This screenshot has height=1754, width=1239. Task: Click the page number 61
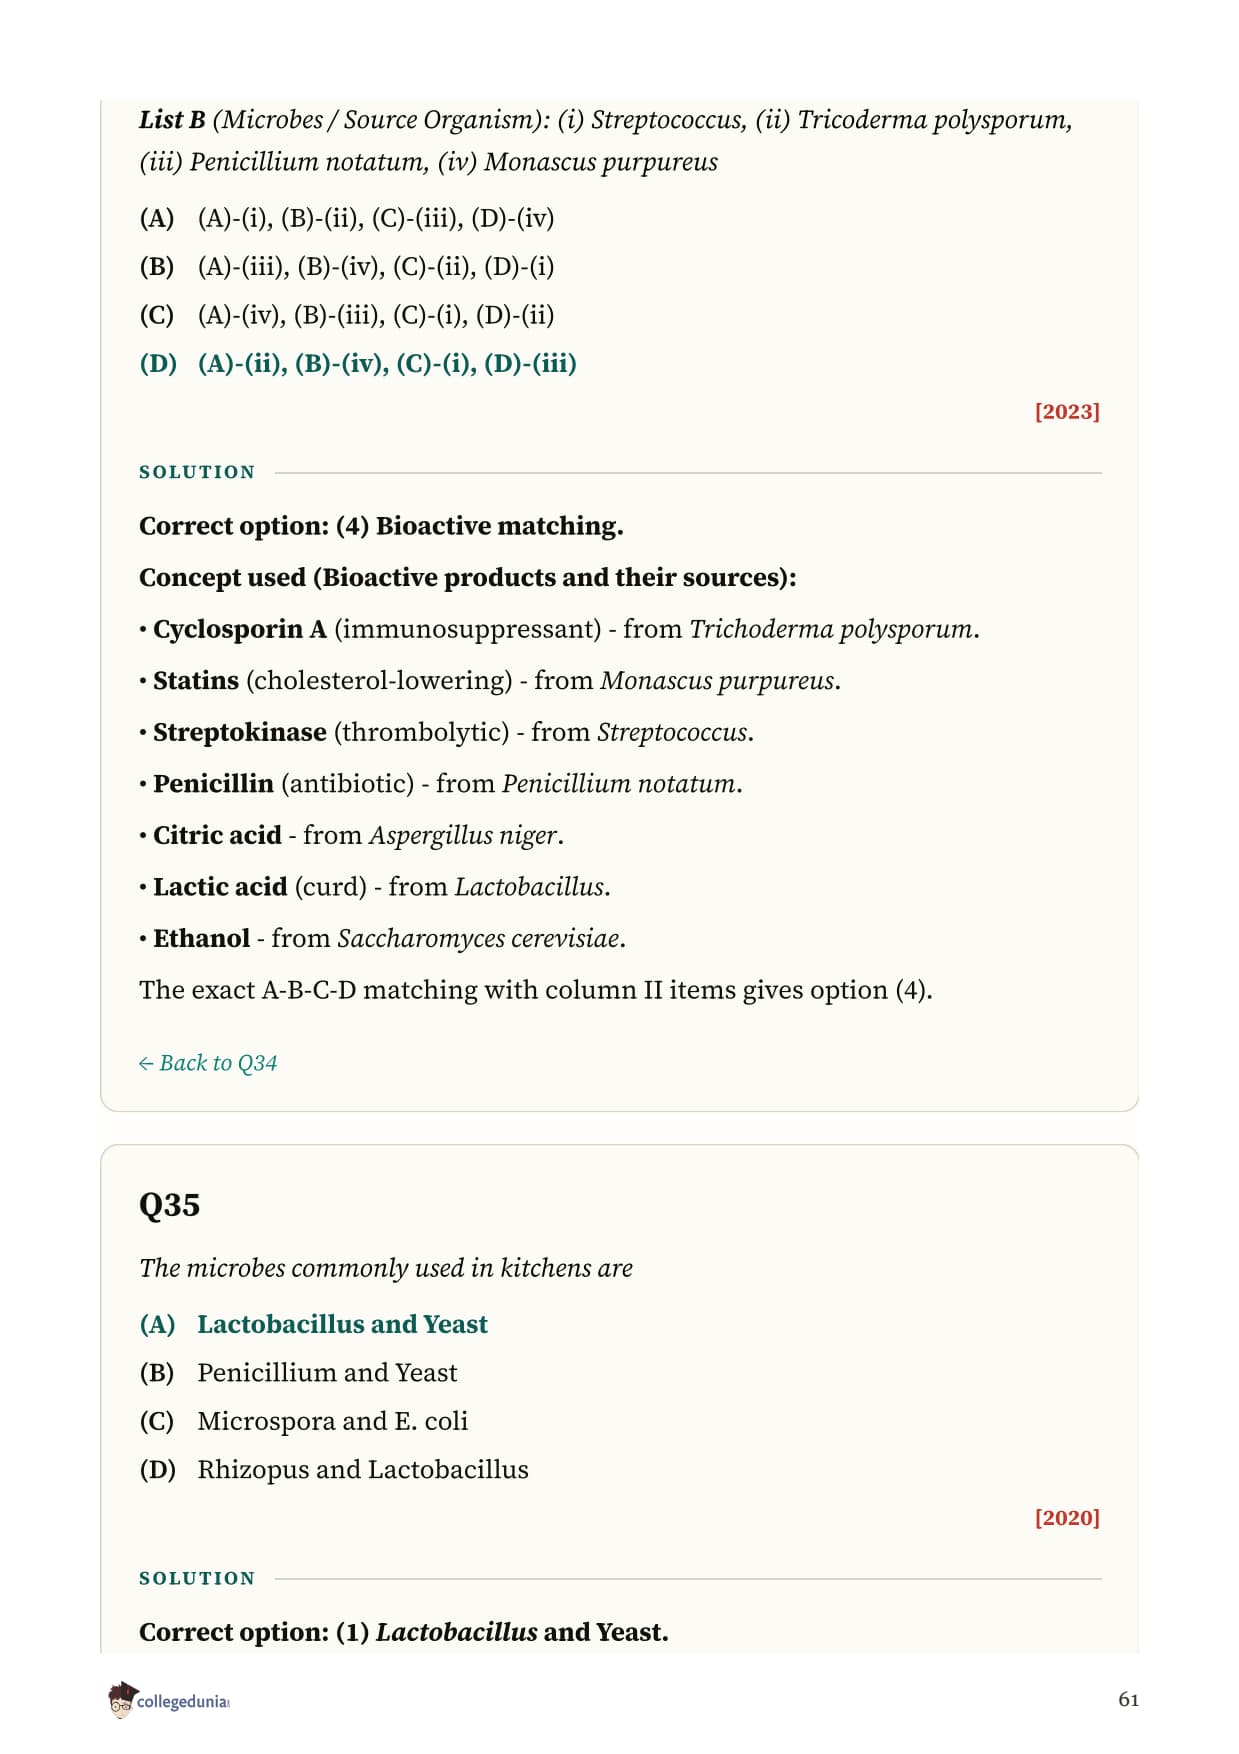point(1128,1699)
